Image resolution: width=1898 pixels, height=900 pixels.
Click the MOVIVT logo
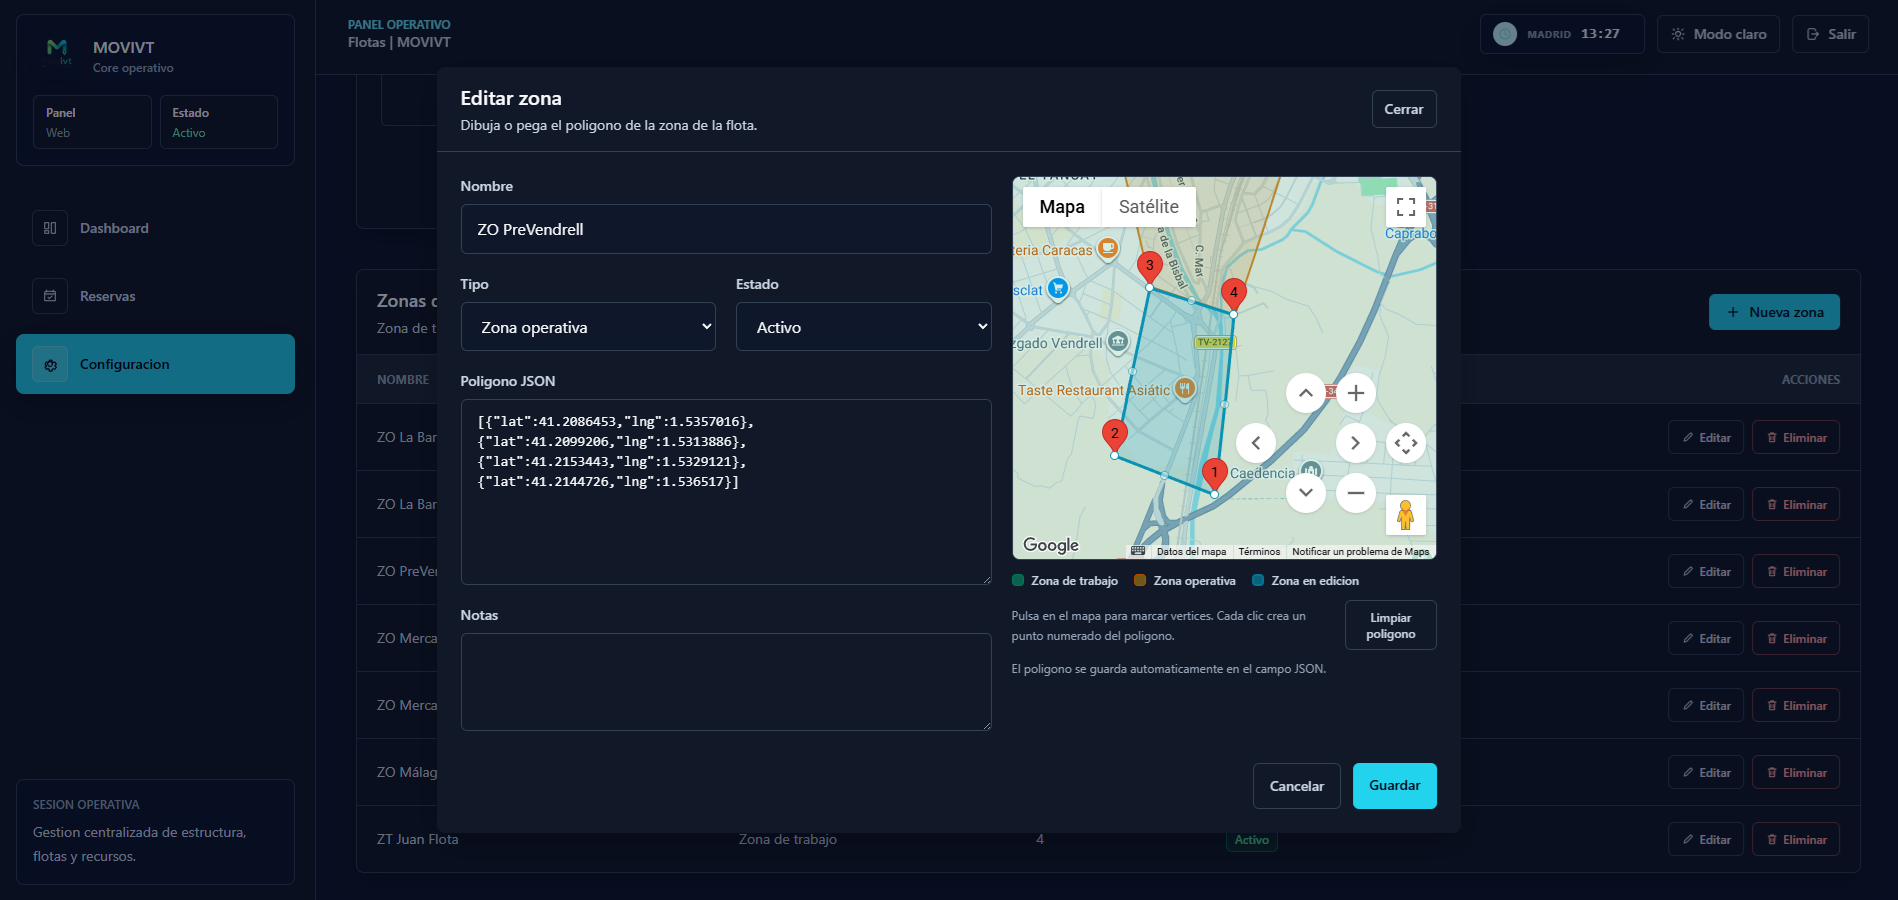57,50
